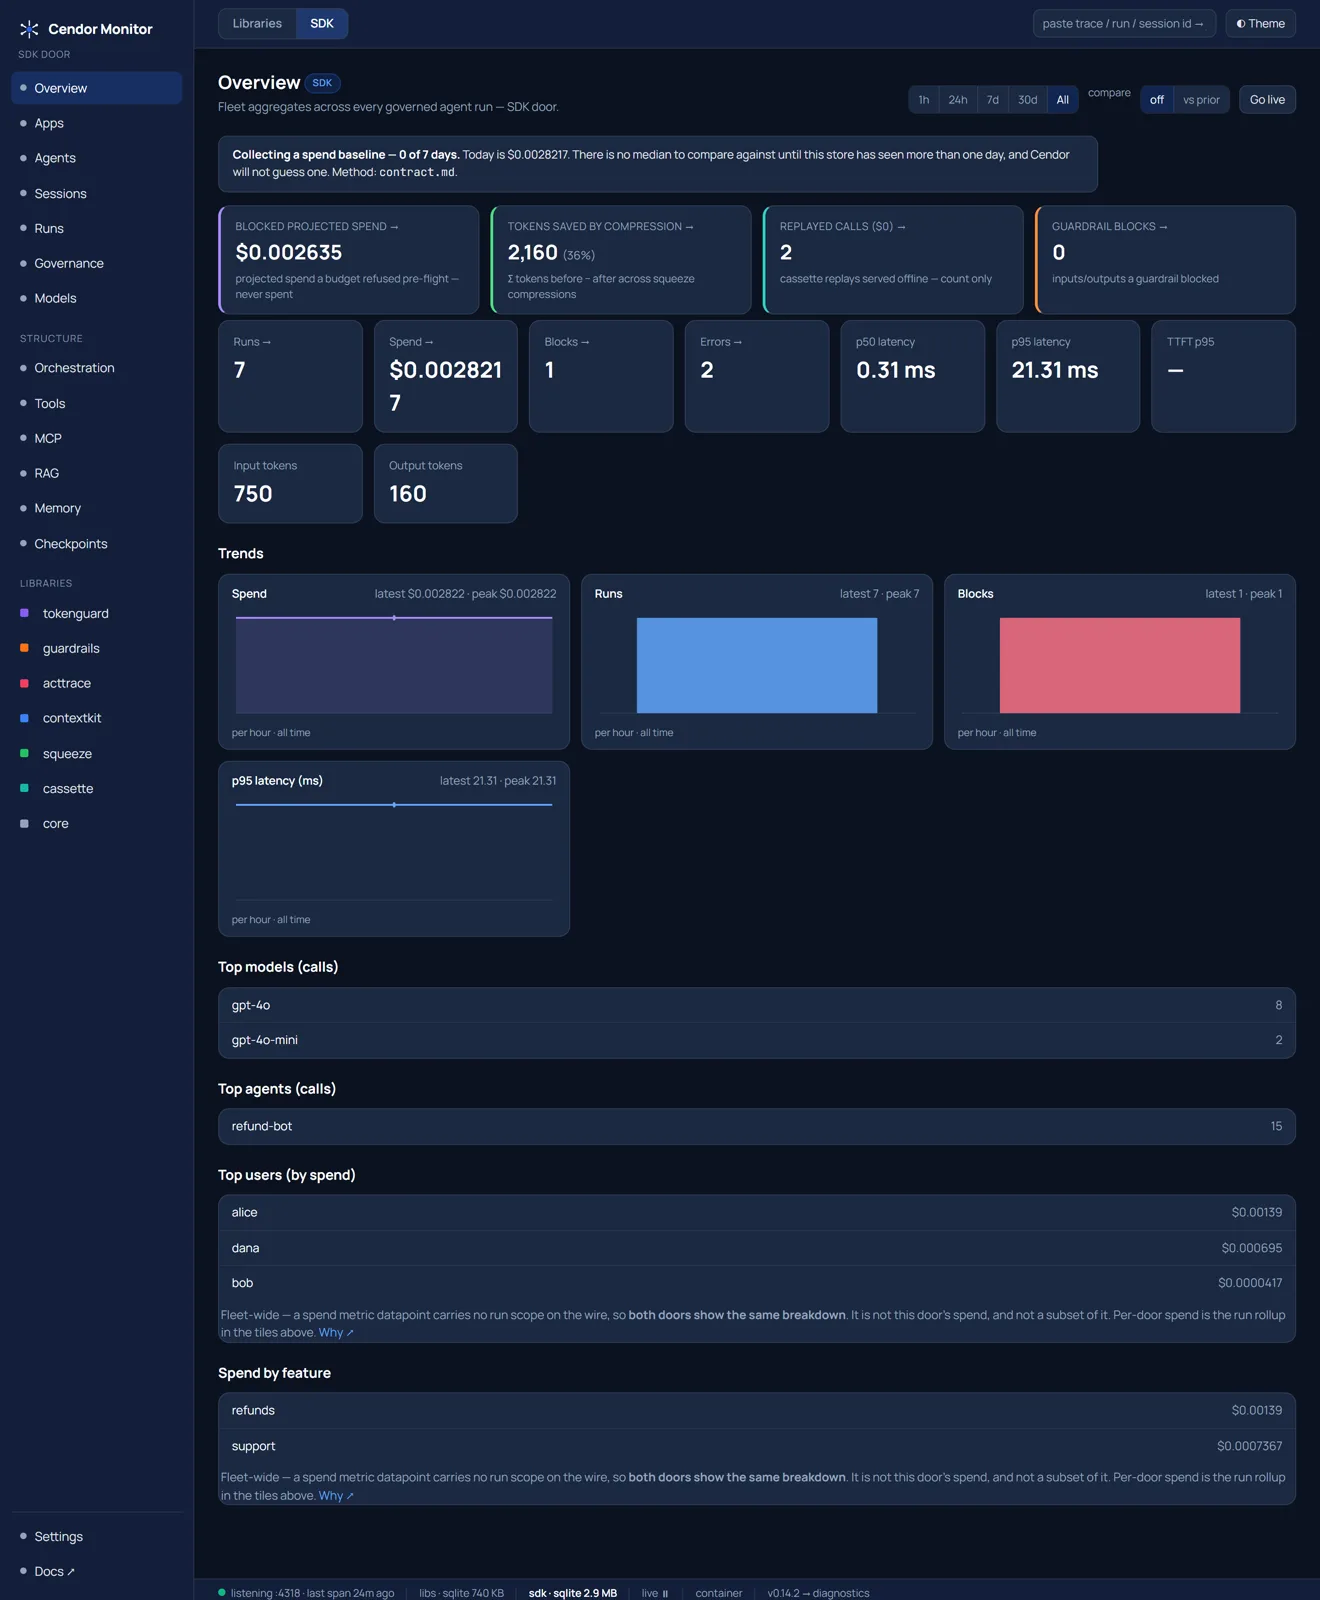Open Orchestration in the sidebar
Screen dimensions: 1320x1600
pyautogui.click(x=96, y=368)
